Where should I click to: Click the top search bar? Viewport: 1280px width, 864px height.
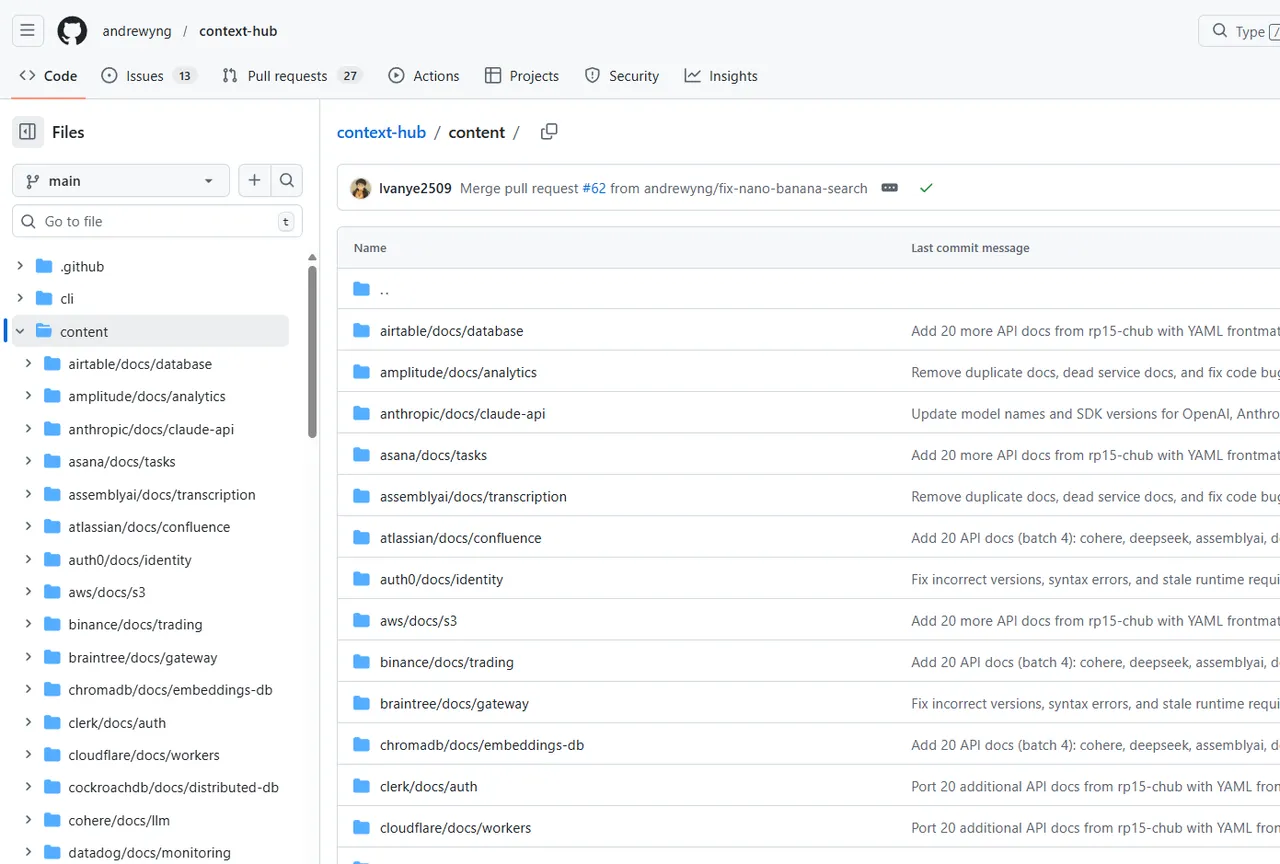1239,31
